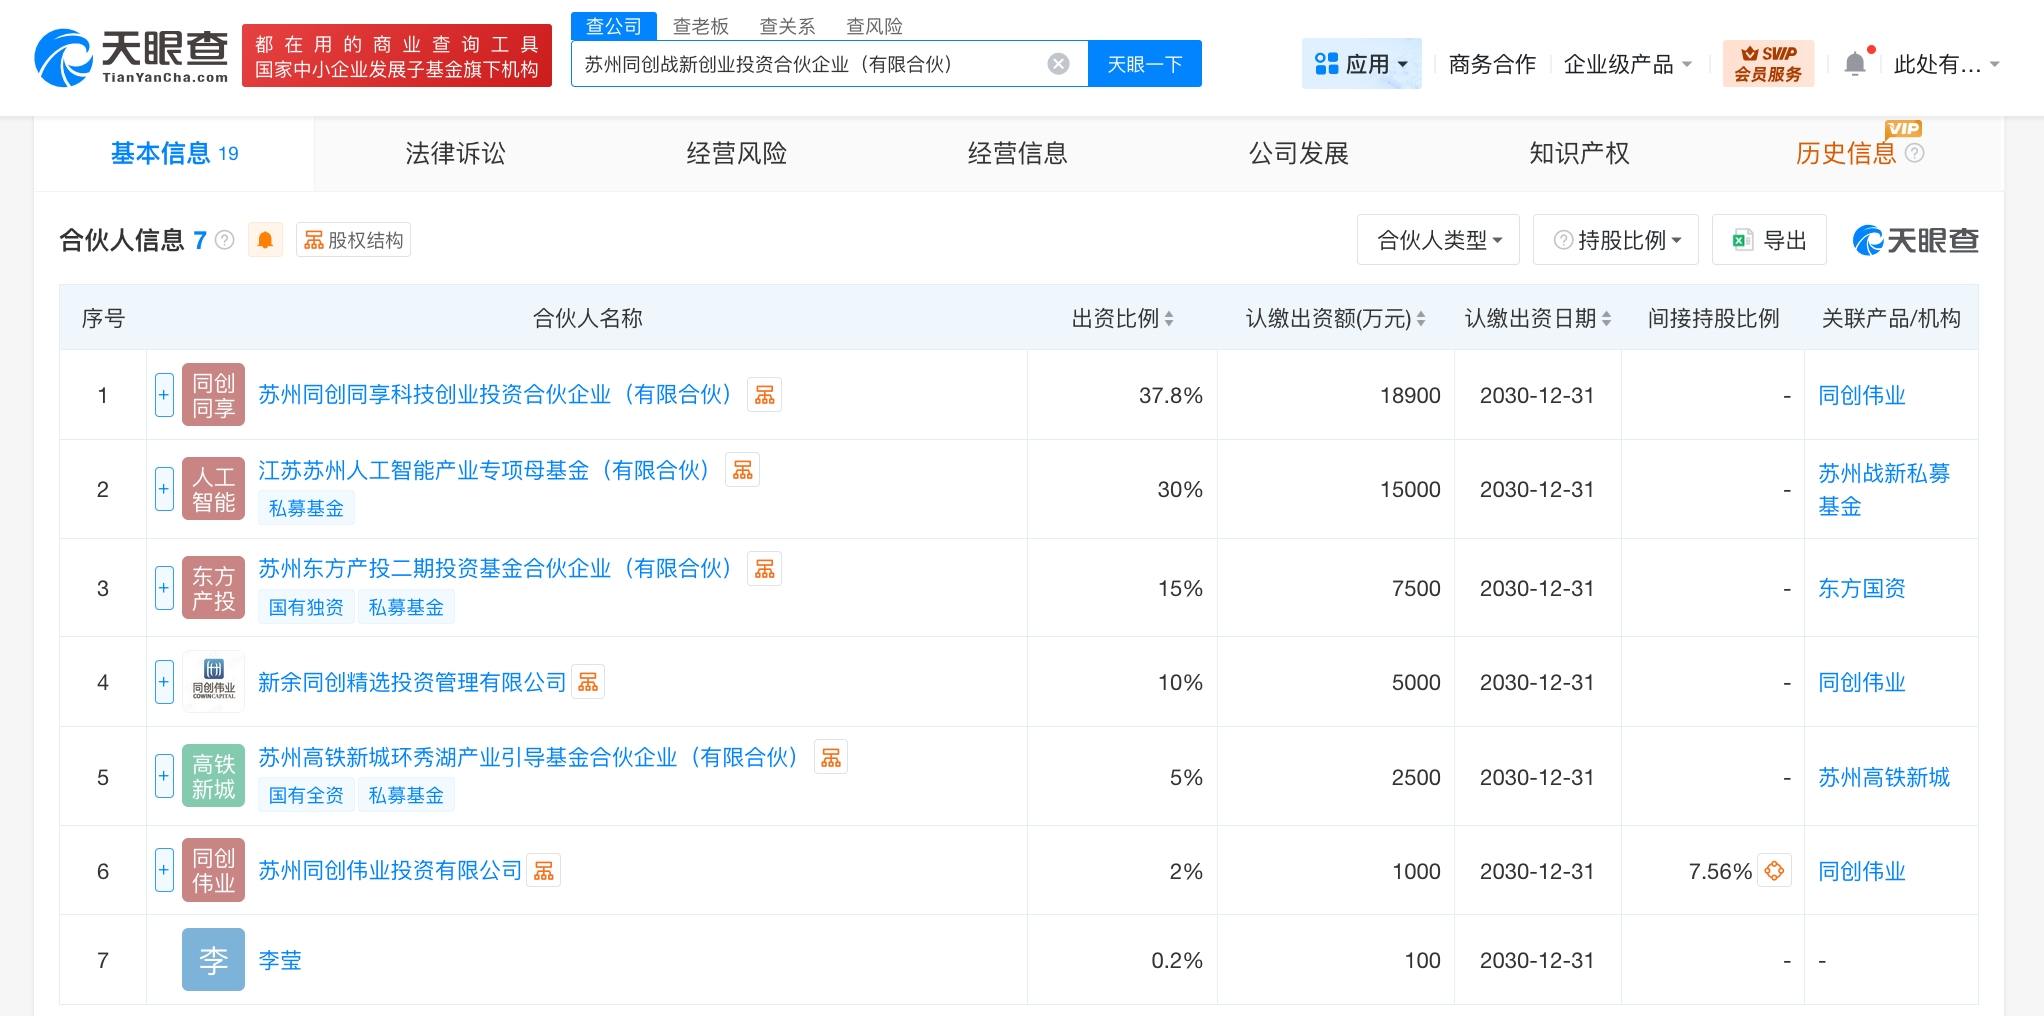Expand row 4 新余同创精选 details
Image resolution: width=2044 pixels, height=1016 pixels.
[x=164, y=682]
